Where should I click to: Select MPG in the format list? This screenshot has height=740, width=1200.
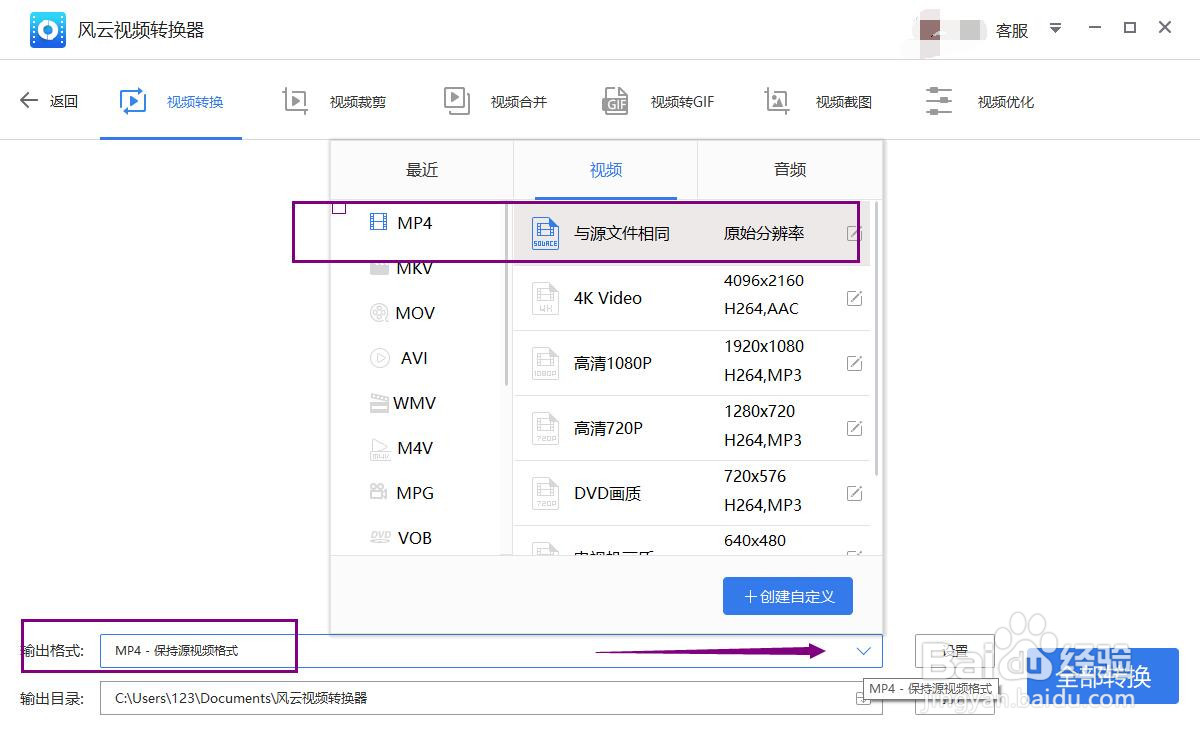[415, 493]
